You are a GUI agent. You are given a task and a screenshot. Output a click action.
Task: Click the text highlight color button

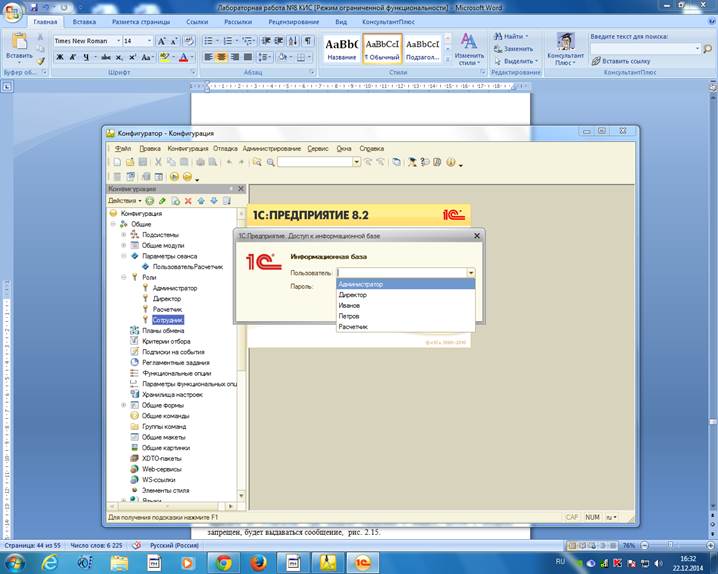(x=164, y=57)
